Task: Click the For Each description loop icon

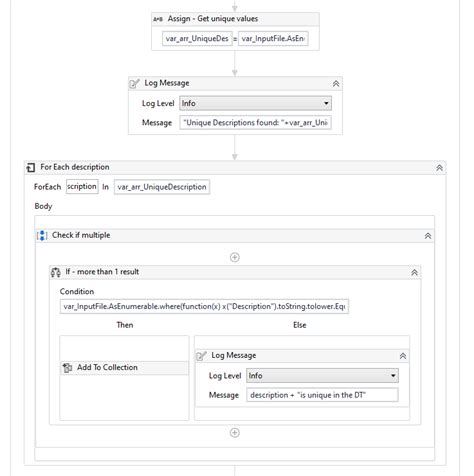Action: [31, 167]
